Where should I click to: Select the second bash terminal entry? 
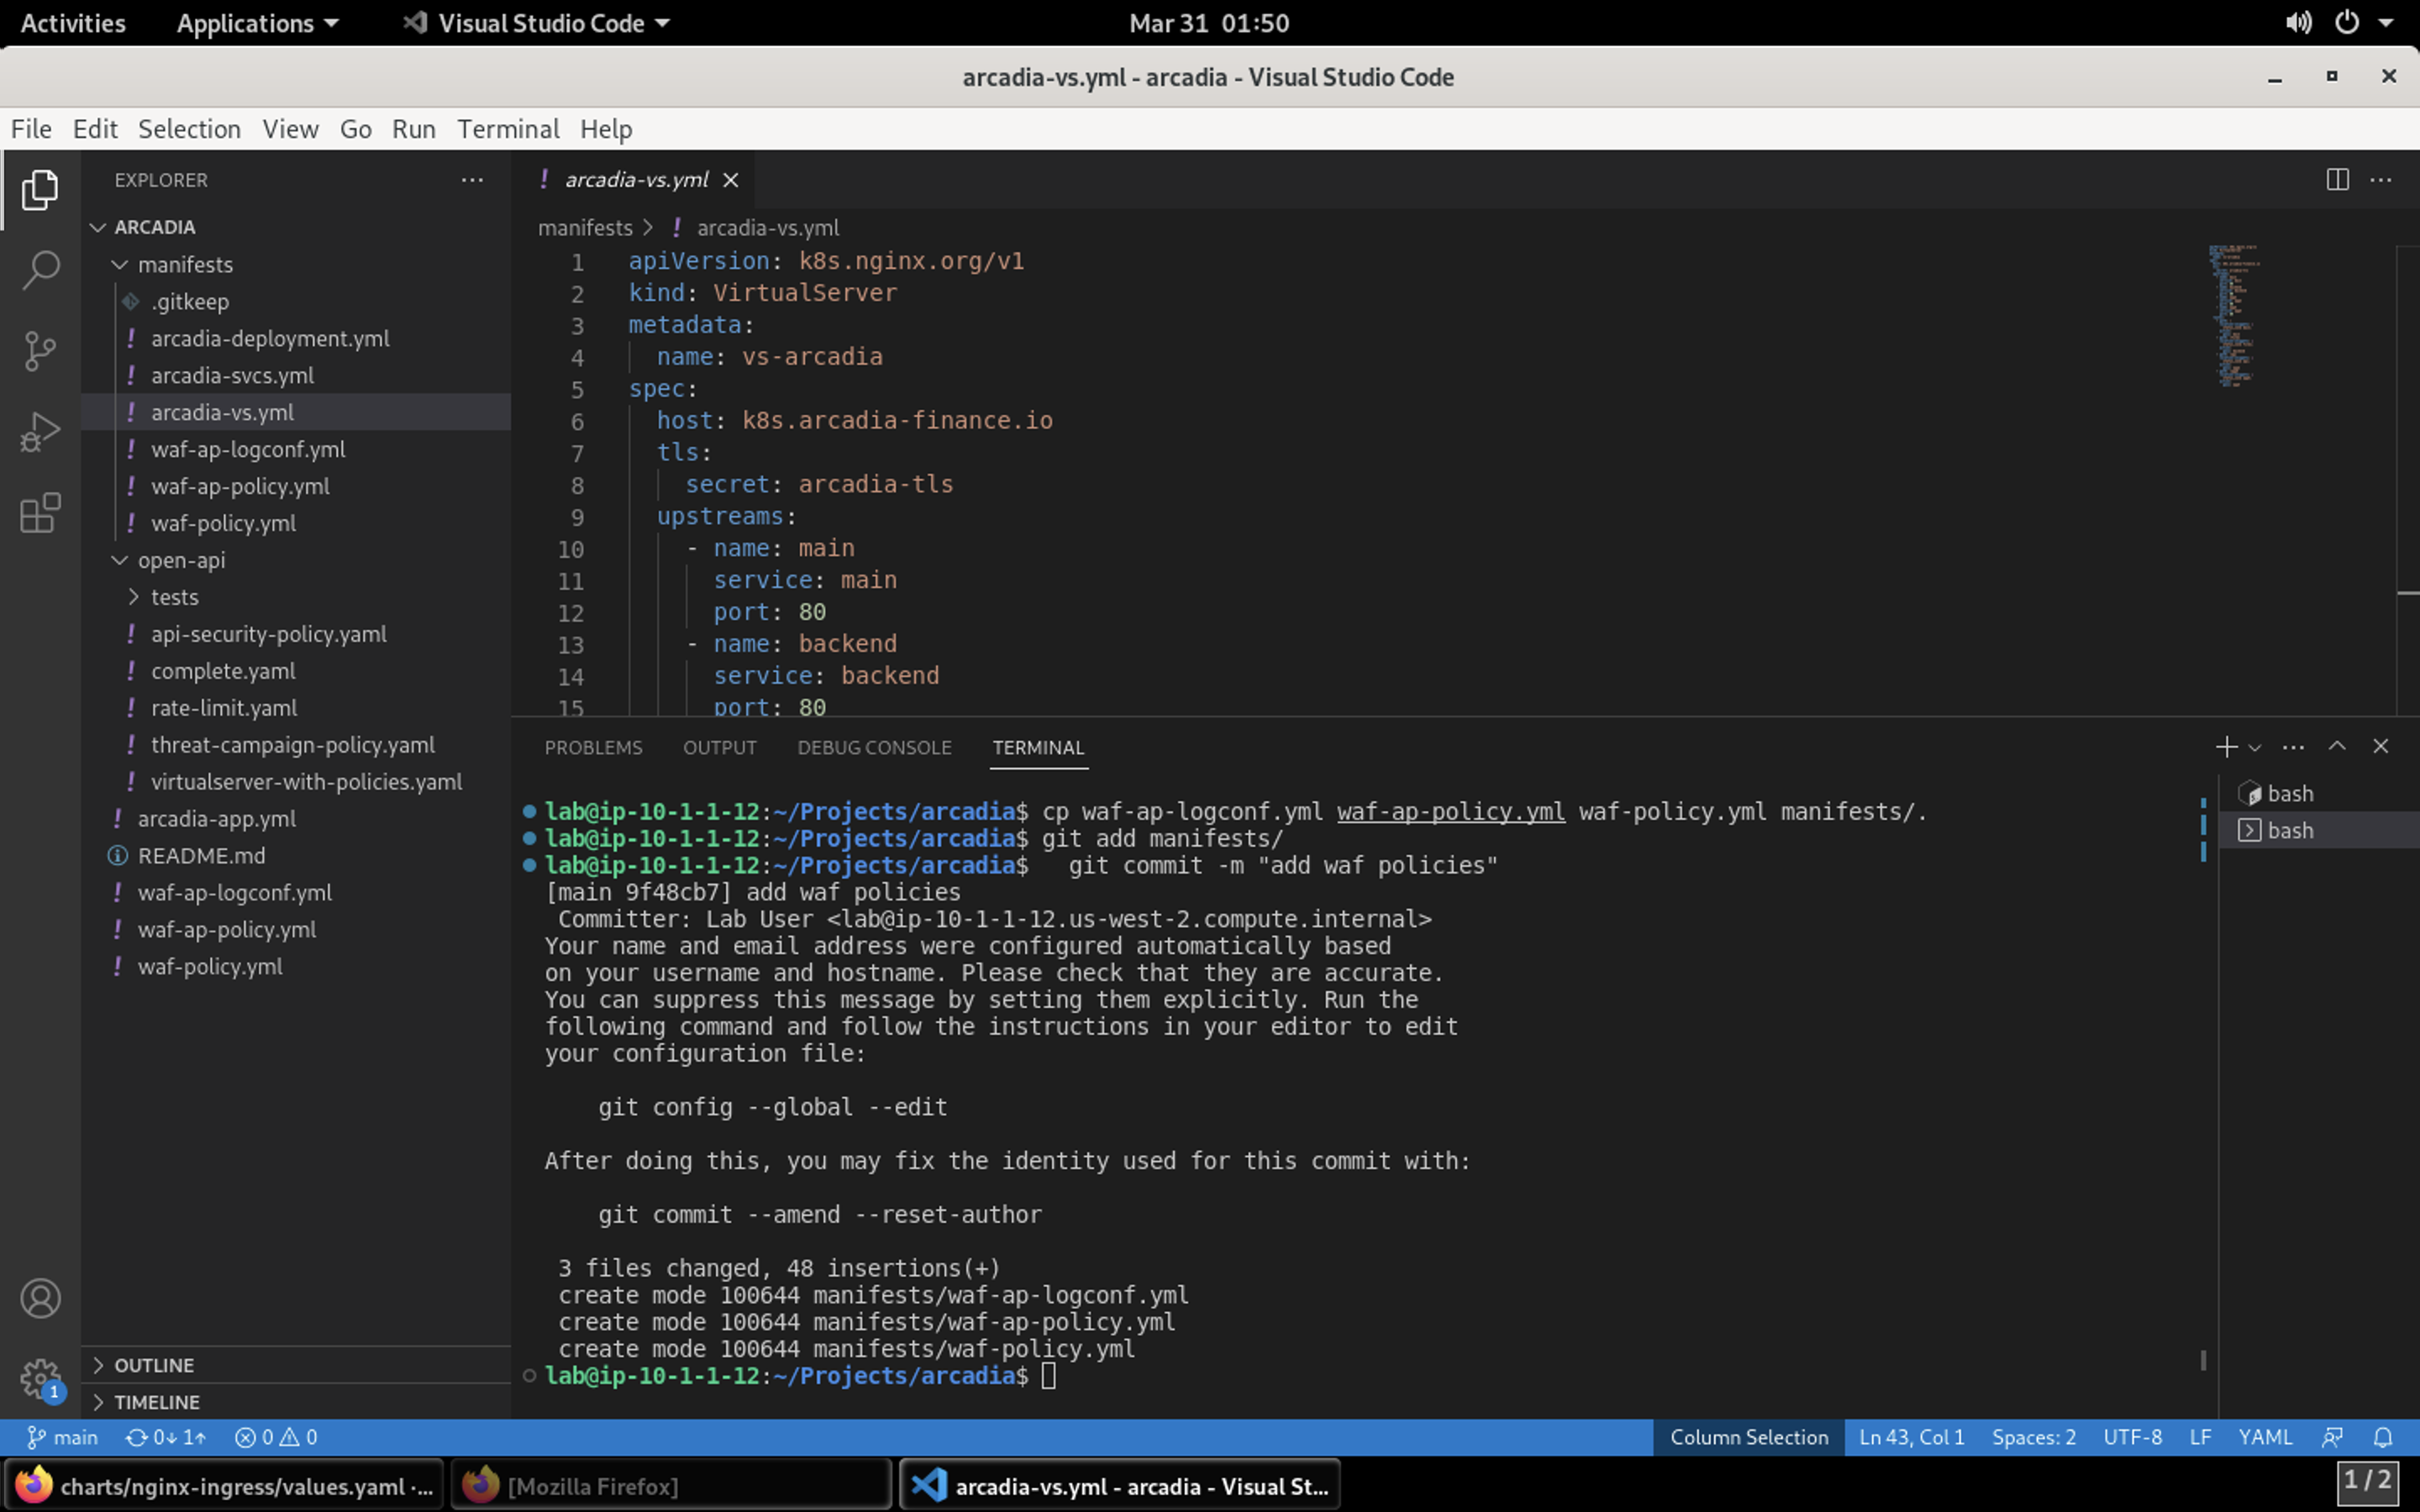[x=2318, y=830]
